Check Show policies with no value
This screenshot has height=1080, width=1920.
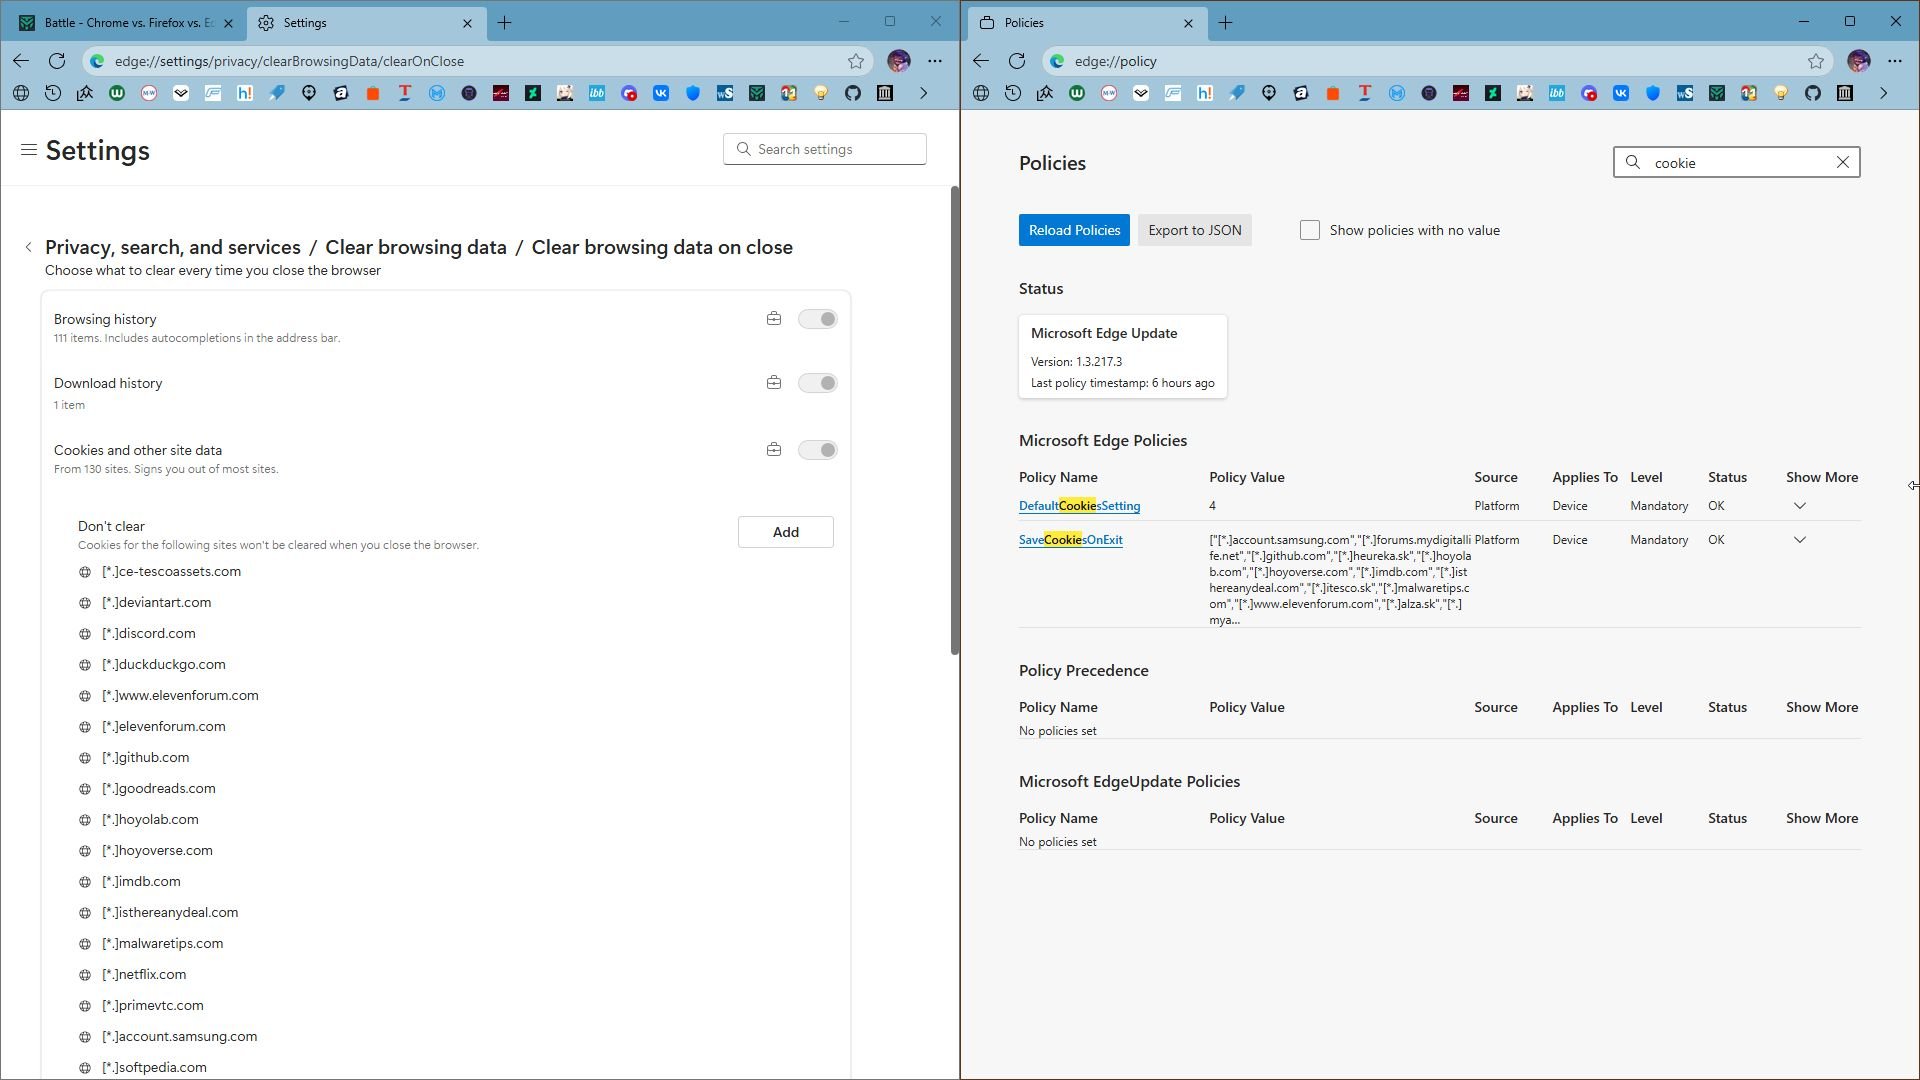coord(1310,230)
